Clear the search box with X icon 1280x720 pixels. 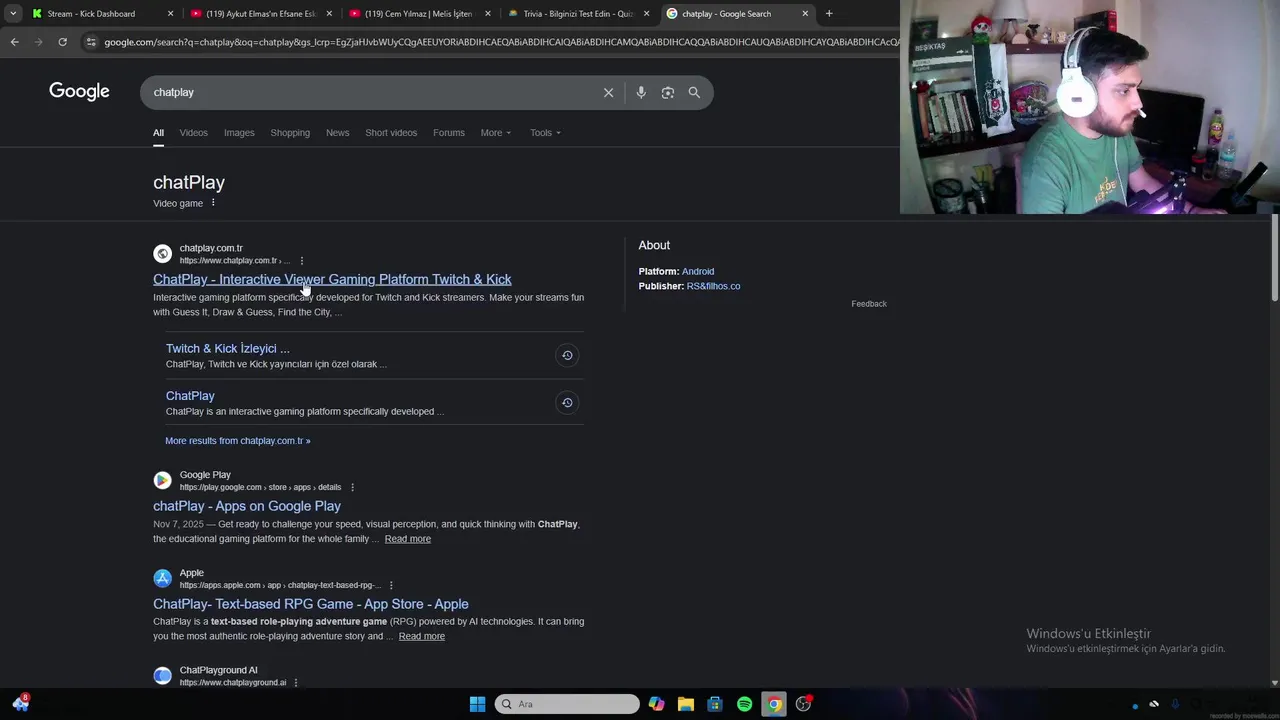(x=608, y=92)
